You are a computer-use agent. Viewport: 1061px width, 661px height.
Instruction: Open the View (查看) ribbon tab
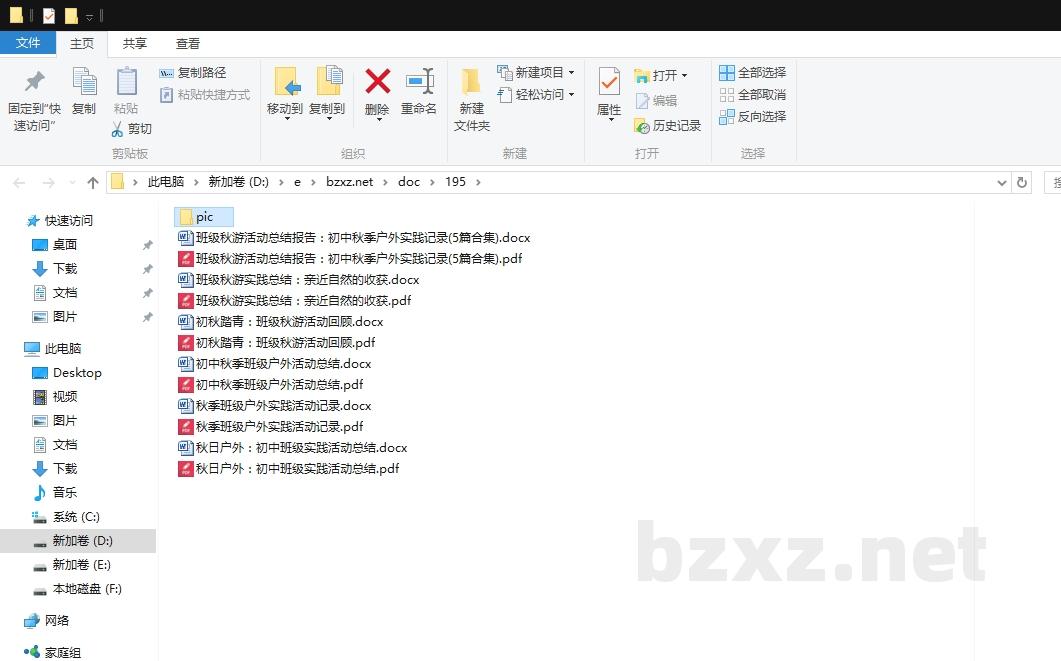pyautogui.click(x=188, y=44)
